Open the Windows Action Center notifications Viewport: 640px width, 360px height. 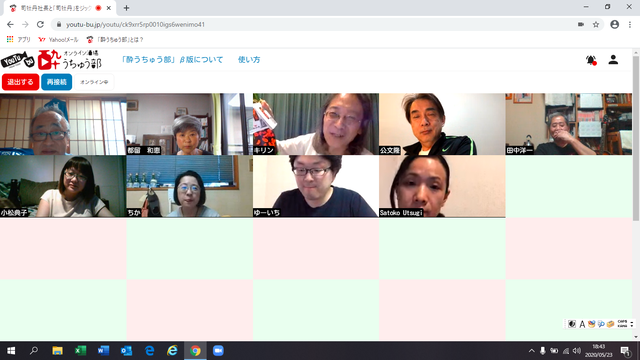[x=625, y=351]
